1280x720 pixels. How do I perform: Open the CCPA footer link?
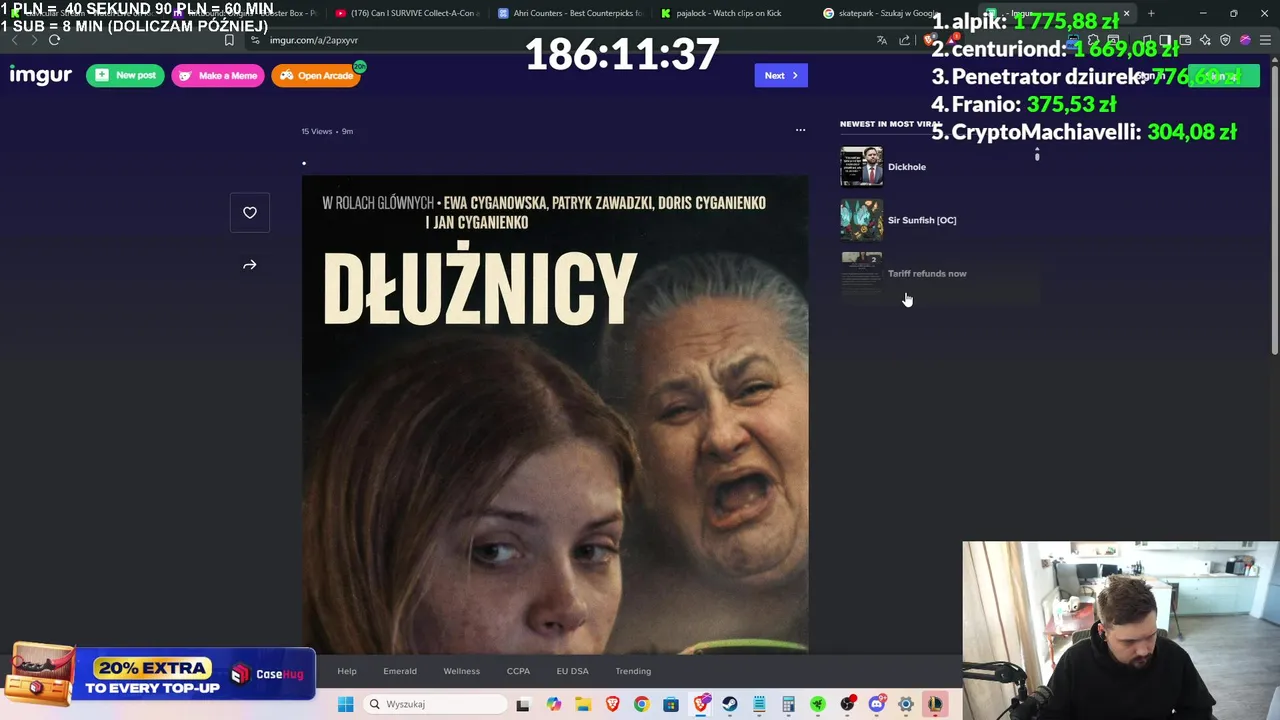[518, 671]
